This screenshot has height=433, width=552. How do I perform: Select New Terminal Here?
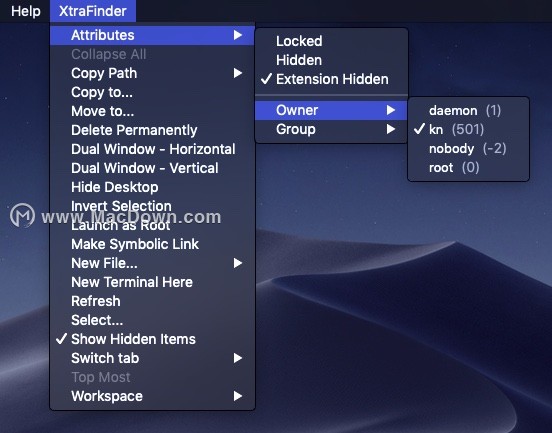click(152, 282)
